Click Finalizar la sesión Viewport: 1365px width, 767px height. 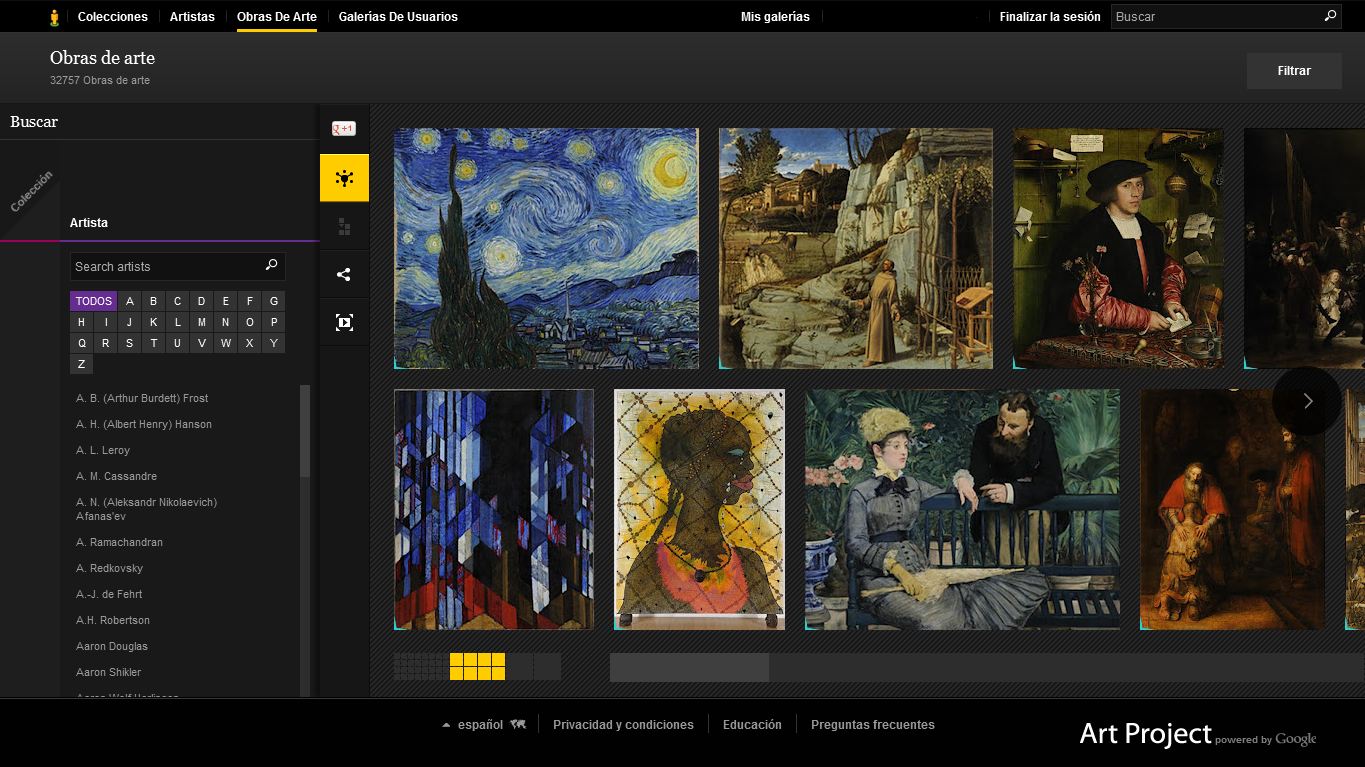(1050, 16)
